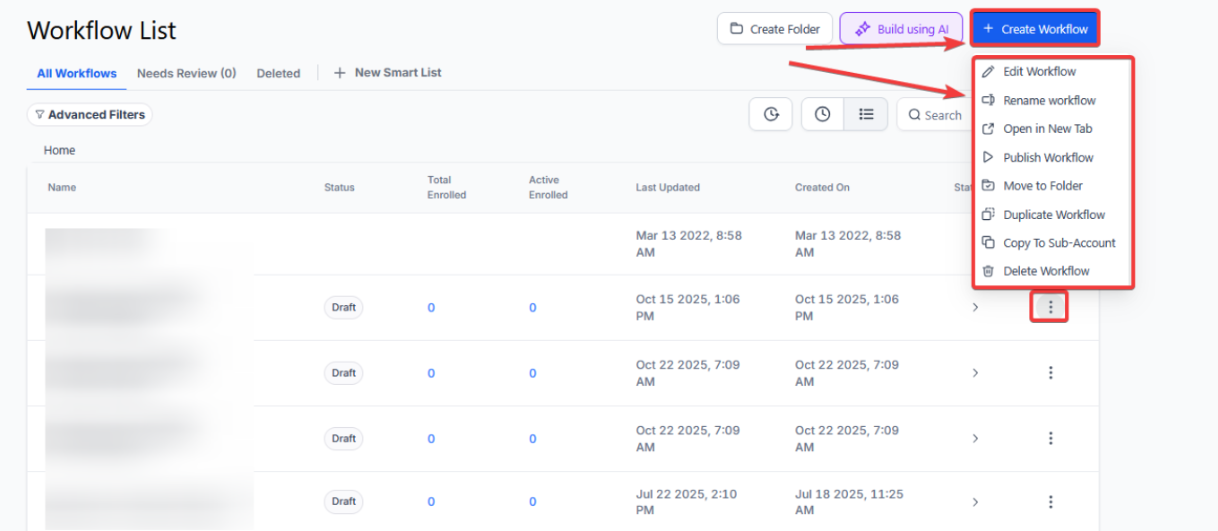Screen dimensions: 1218x531
Task: Add a New Smart List
Action: [388, 73]
